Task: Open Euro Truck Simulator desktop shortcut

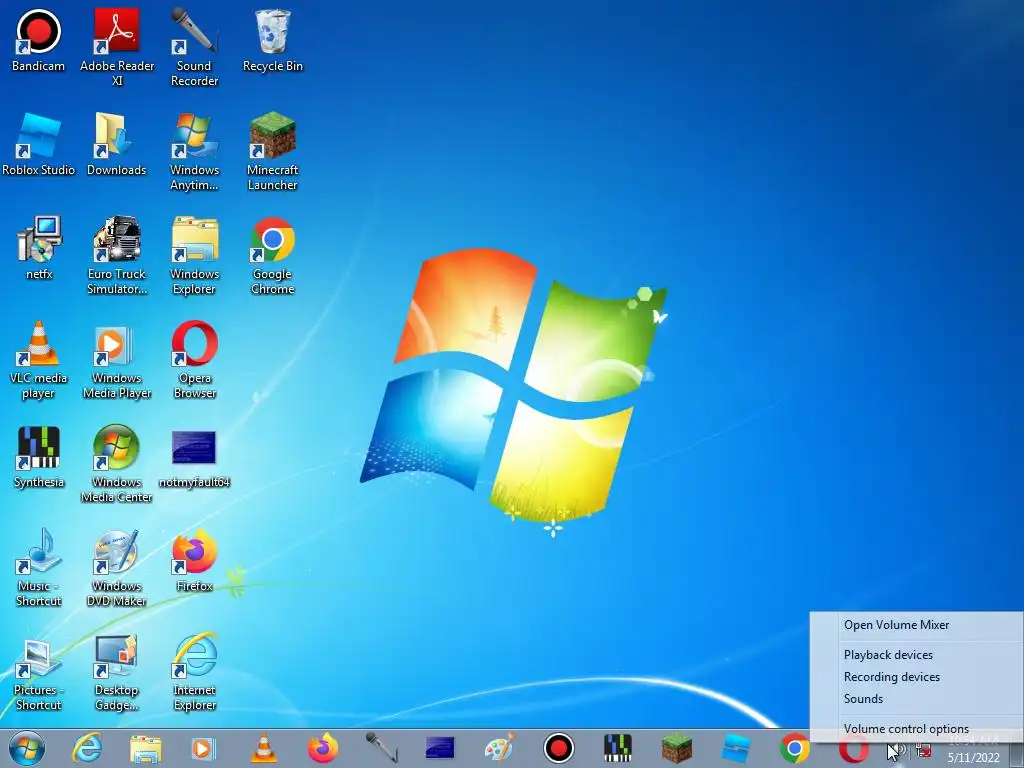Action: [x=117, y=256]
